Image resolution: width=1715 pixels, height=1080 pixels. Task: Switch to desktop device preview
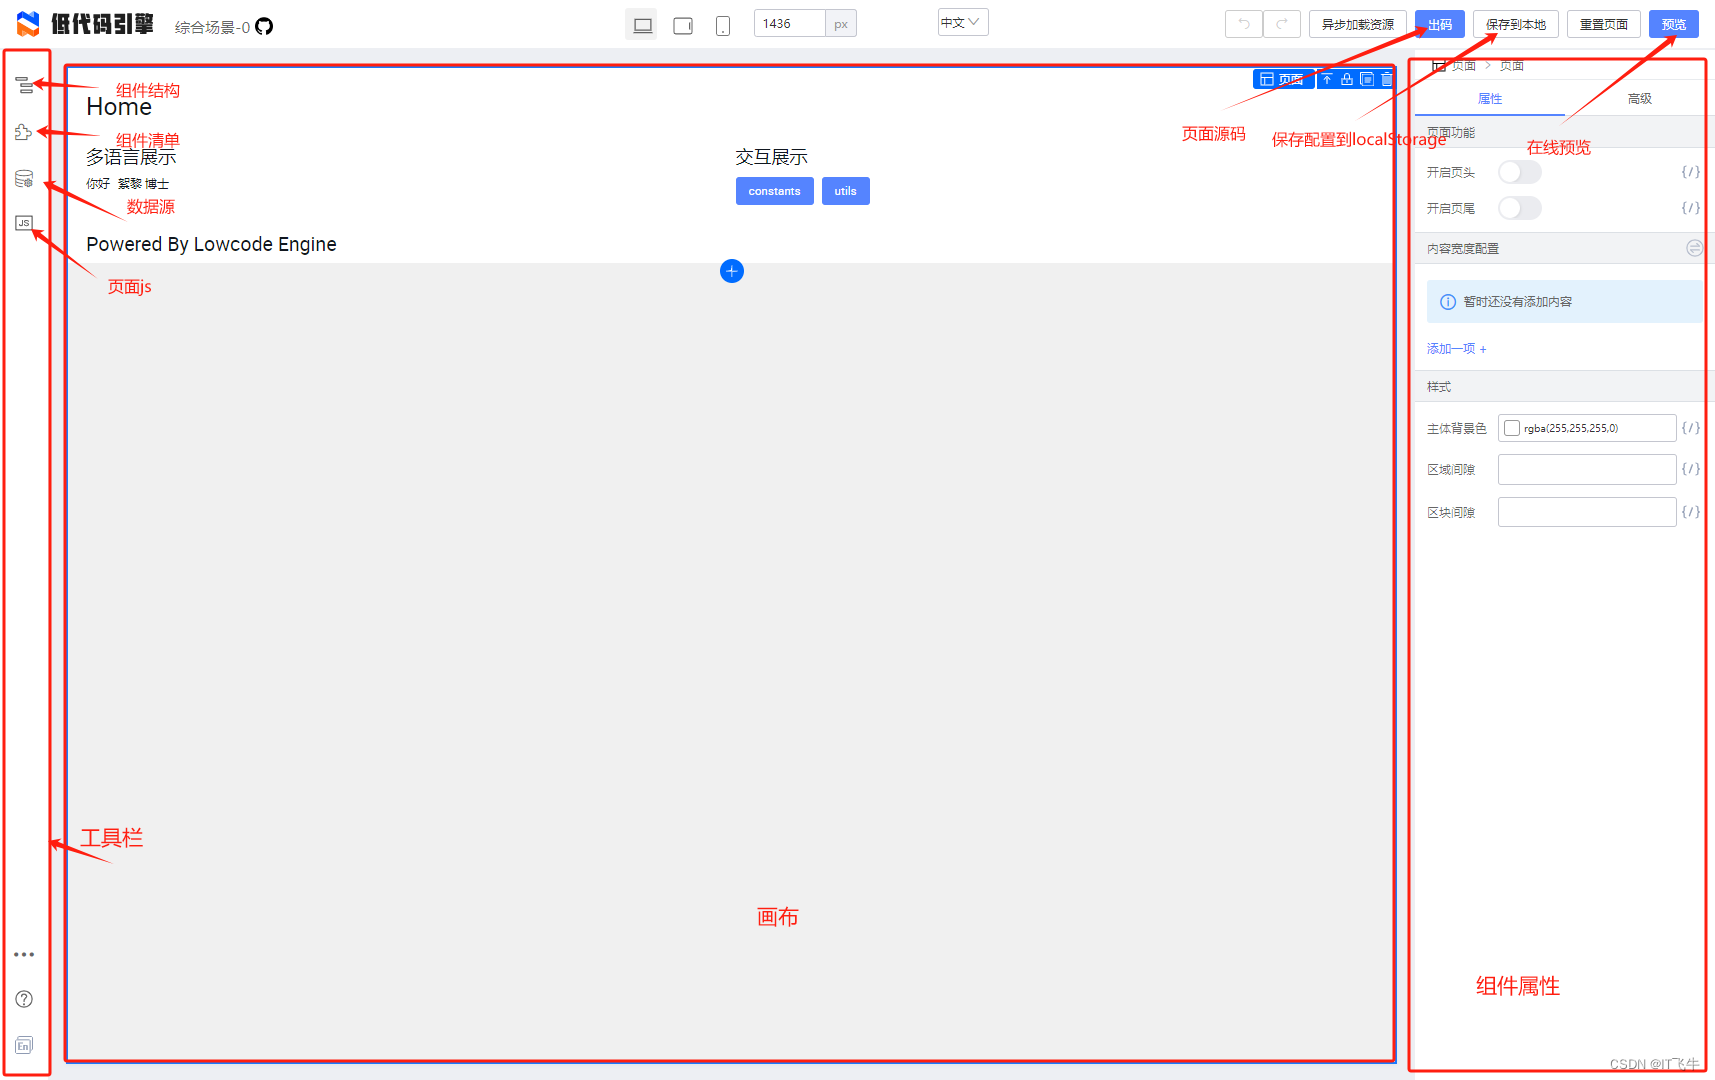click(642, 25)
